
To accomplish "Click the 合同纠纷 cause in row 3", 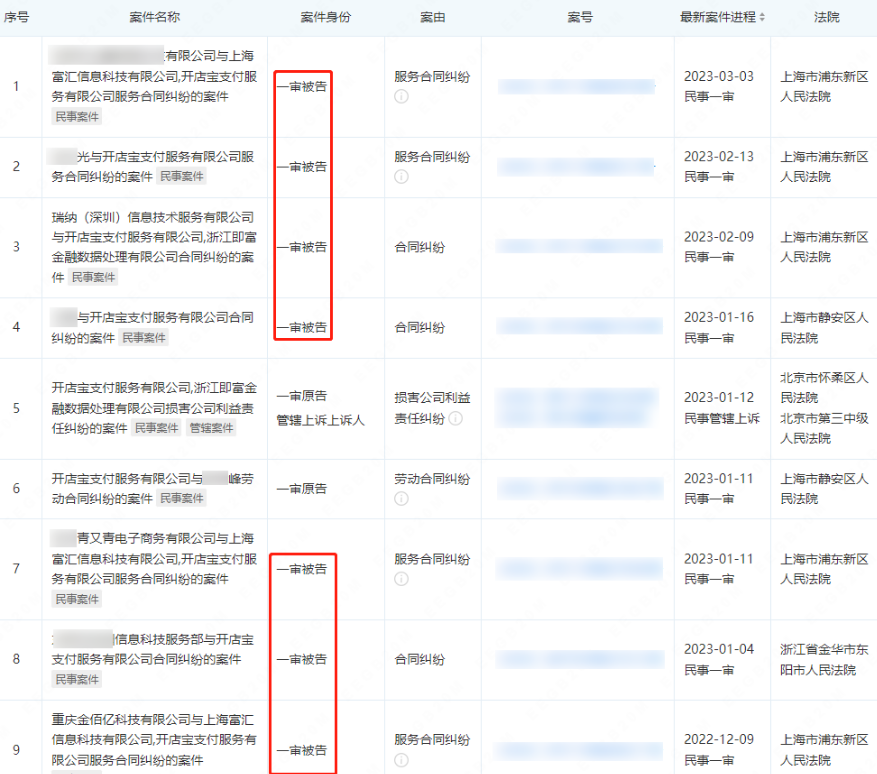I will pyautogui.click(x=419, y=247).
